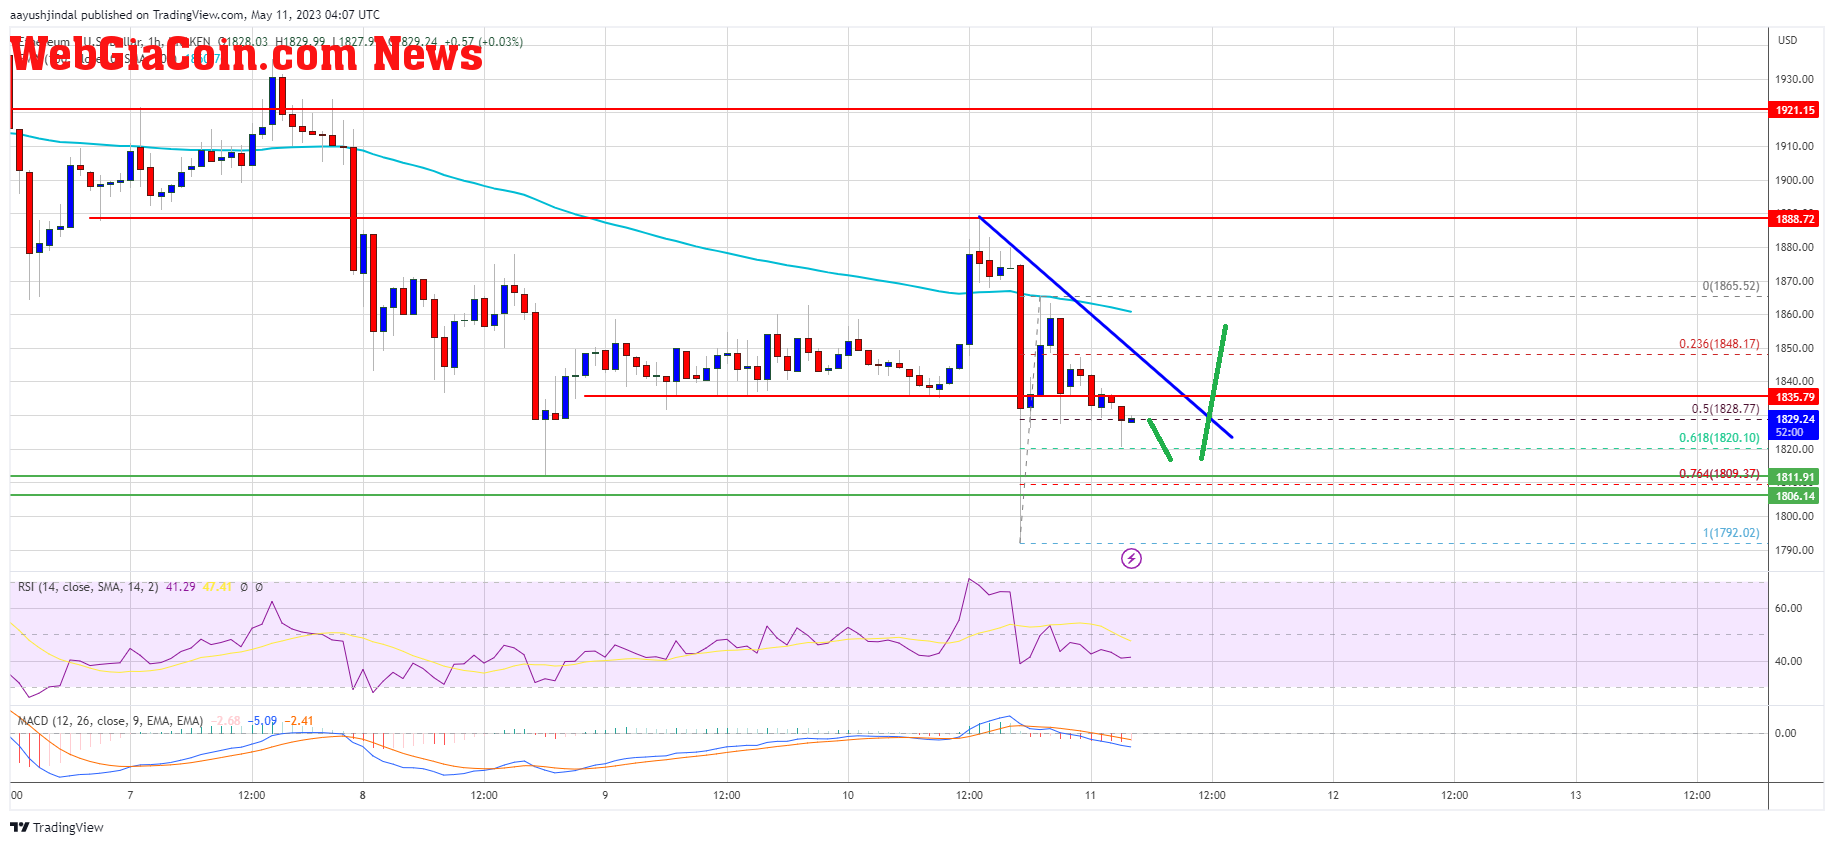
Task: Click the blue MACD value -5.09
Action: point(264,720)
